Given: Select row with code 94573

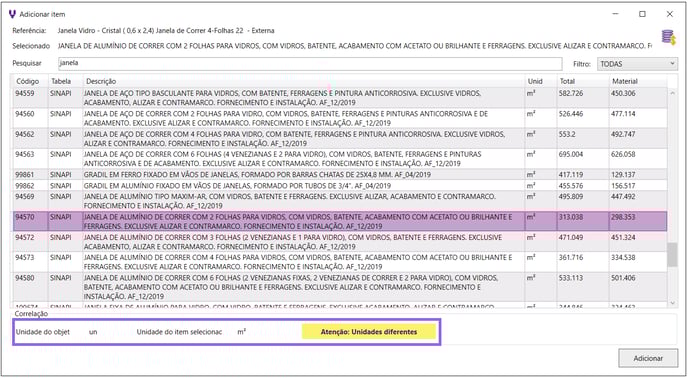Looking at the screenshot, I should 340,262.
